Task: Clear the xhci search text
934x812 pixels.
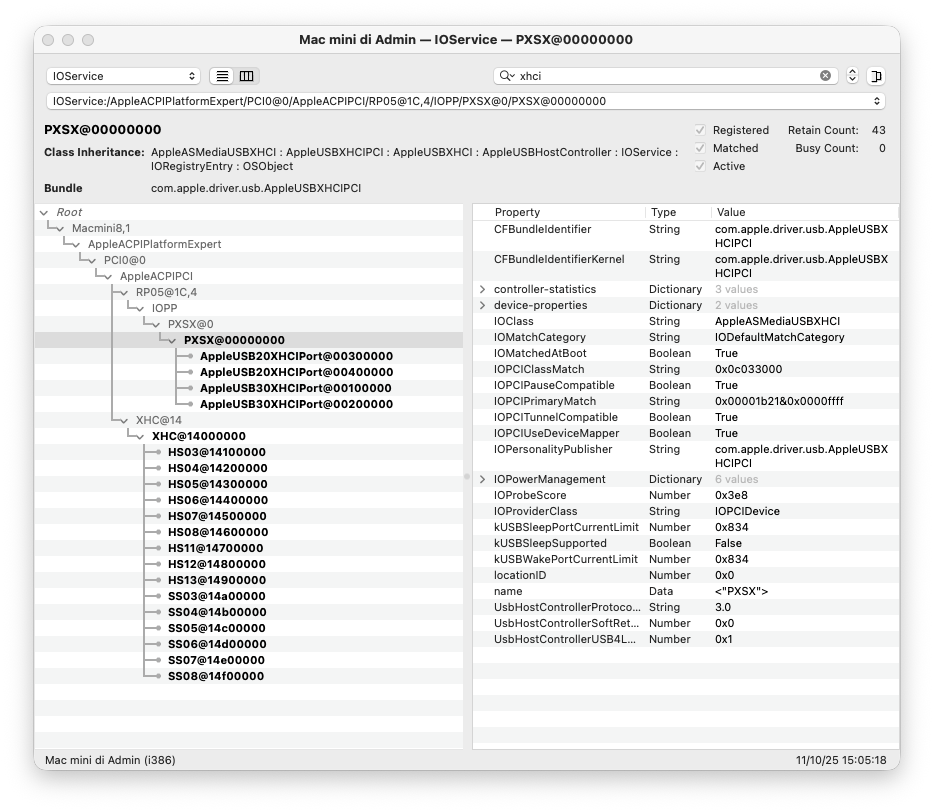Action: tap(825, 76)
